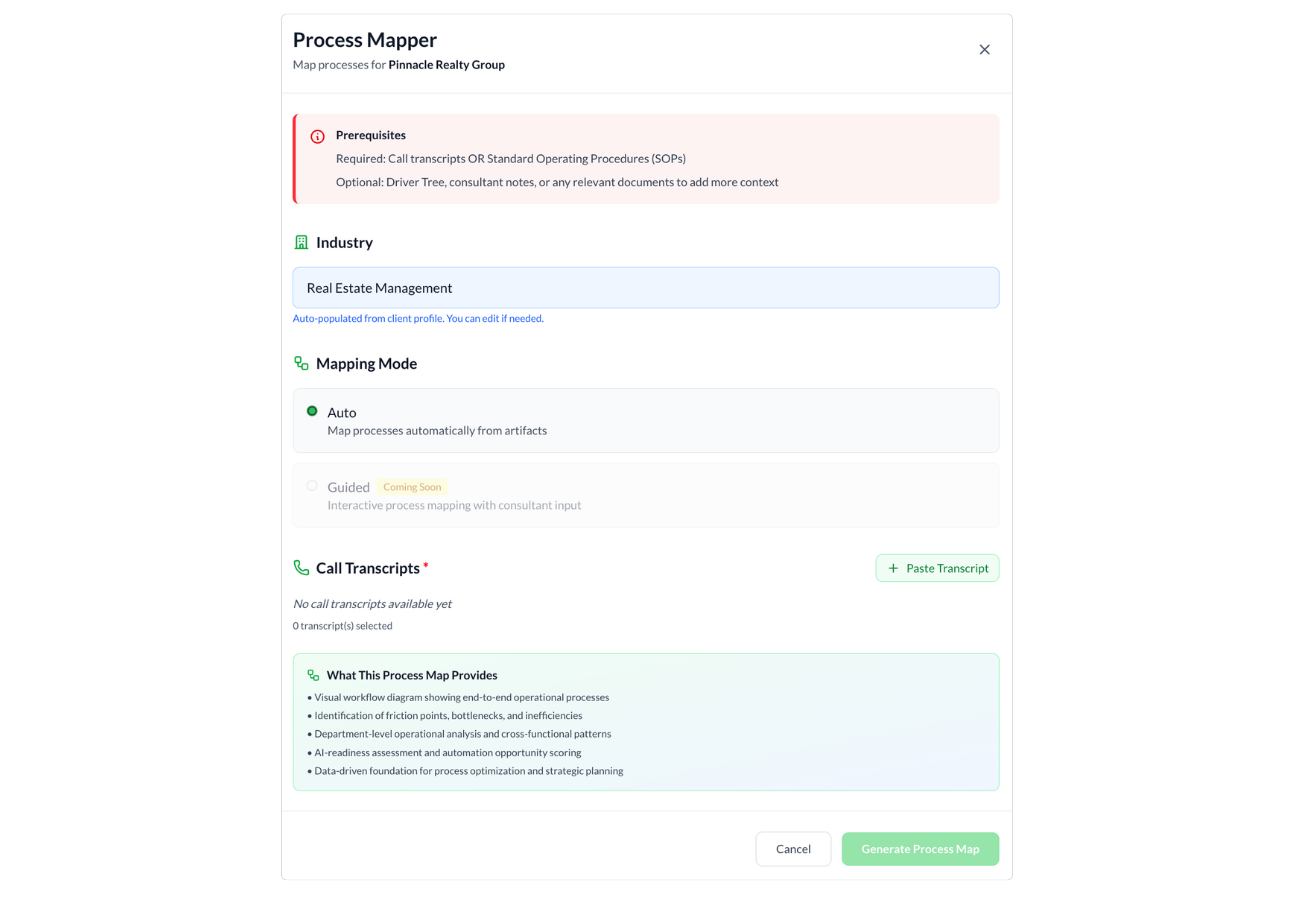Click the Paste Transcript button
The height and width of the screenshot is (900, 1300).
click(937, 568)
